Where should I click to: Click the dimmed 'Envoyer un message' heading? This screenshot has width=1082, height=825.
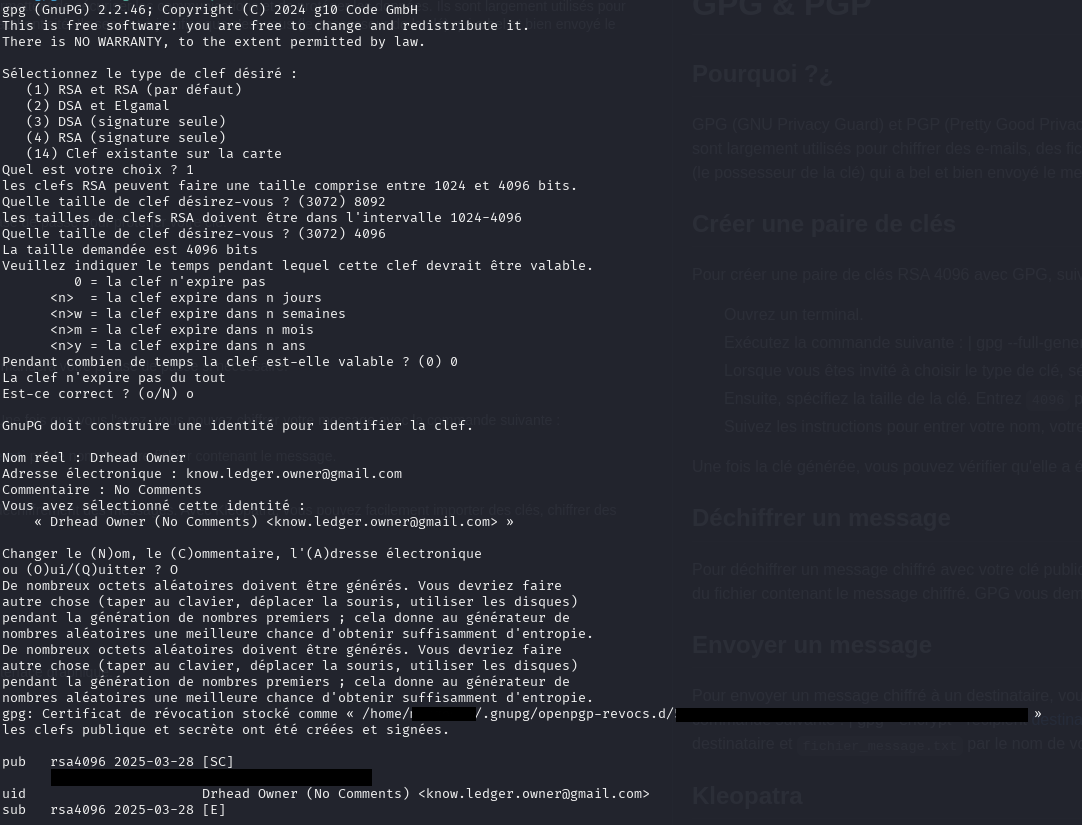click(812, 645)
